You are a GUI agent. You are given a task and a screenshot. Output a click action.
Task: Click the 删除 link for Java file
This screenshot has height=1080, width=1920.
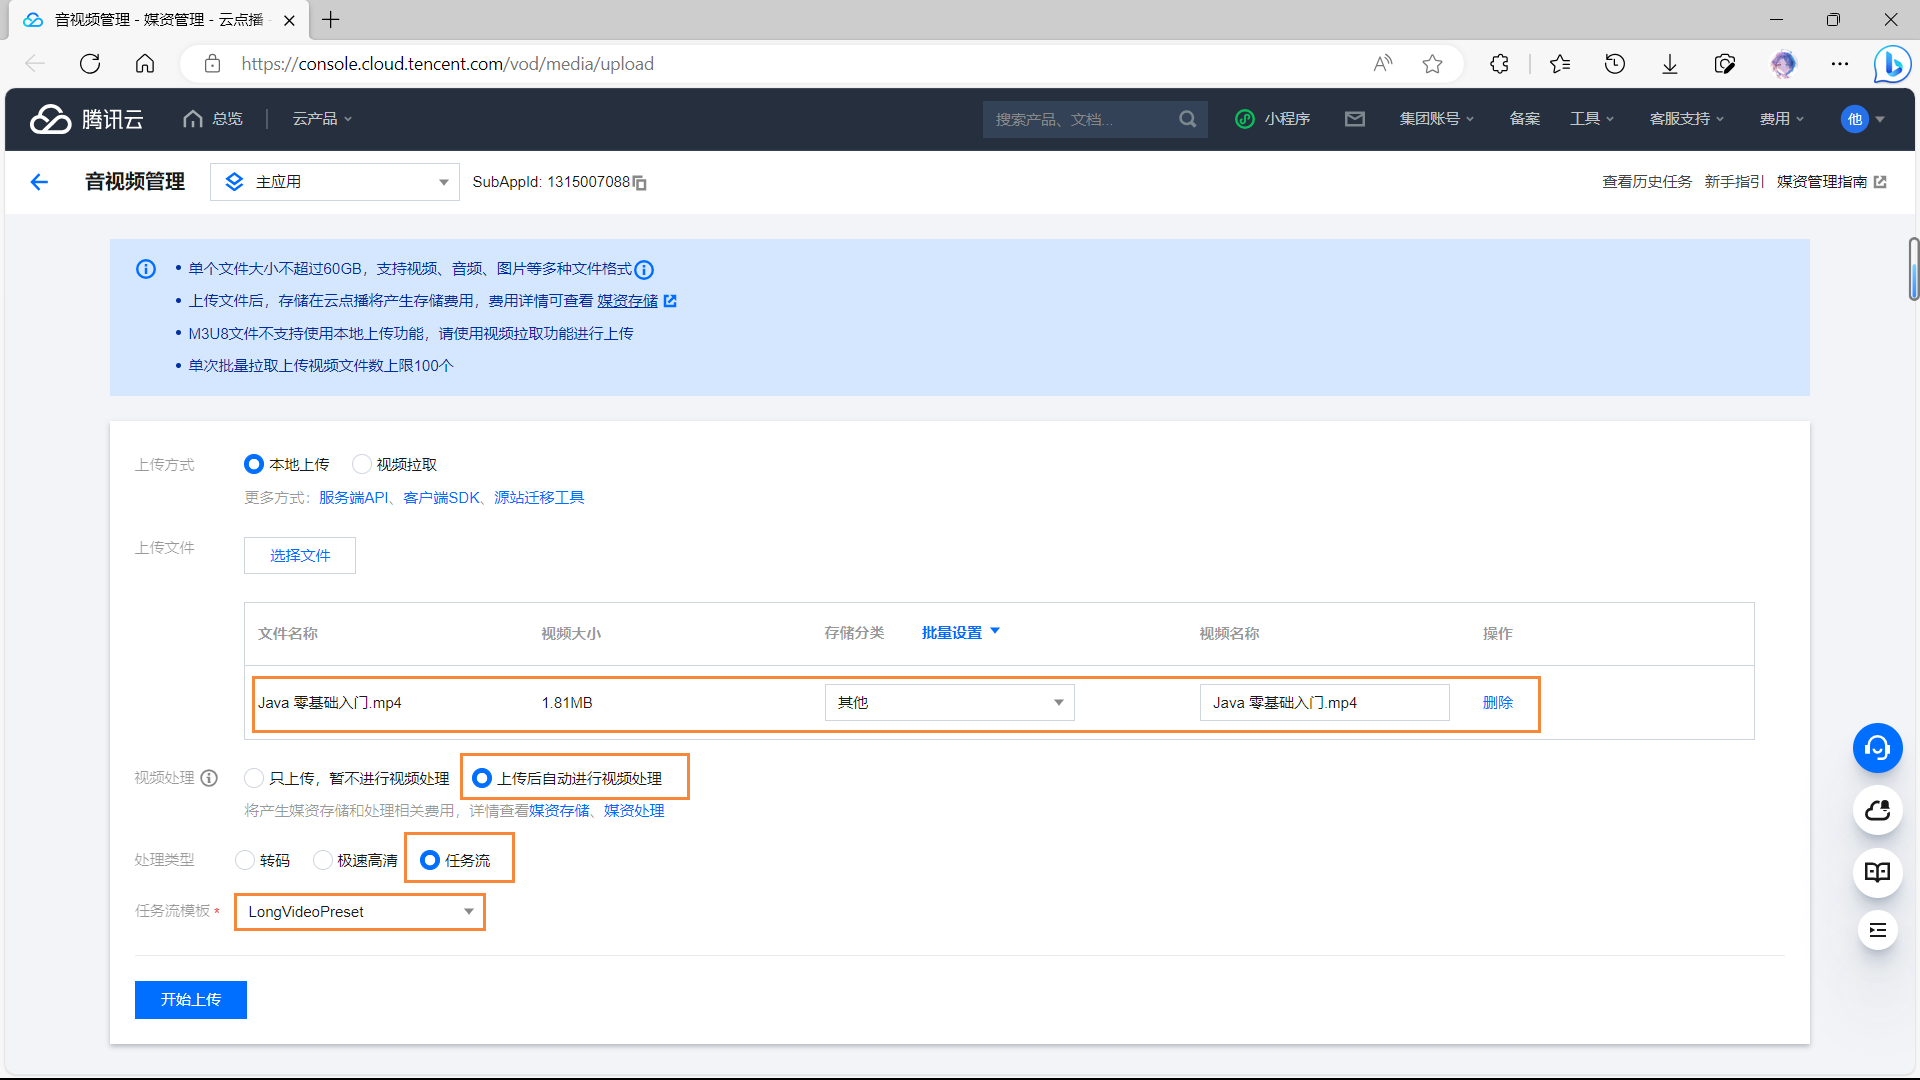click(1497, 703)
